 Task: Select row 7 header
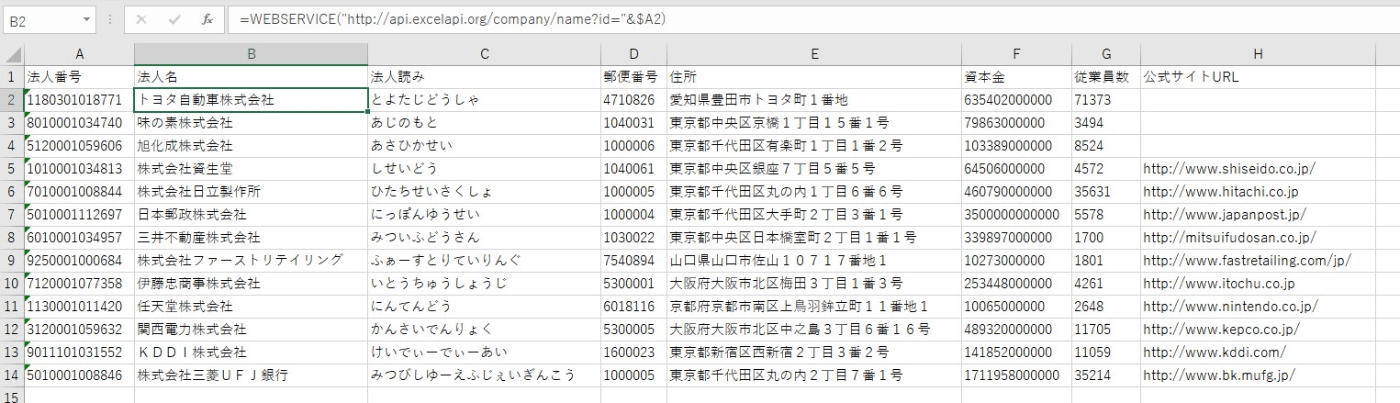pyautogui.click(x=12, y=214)
